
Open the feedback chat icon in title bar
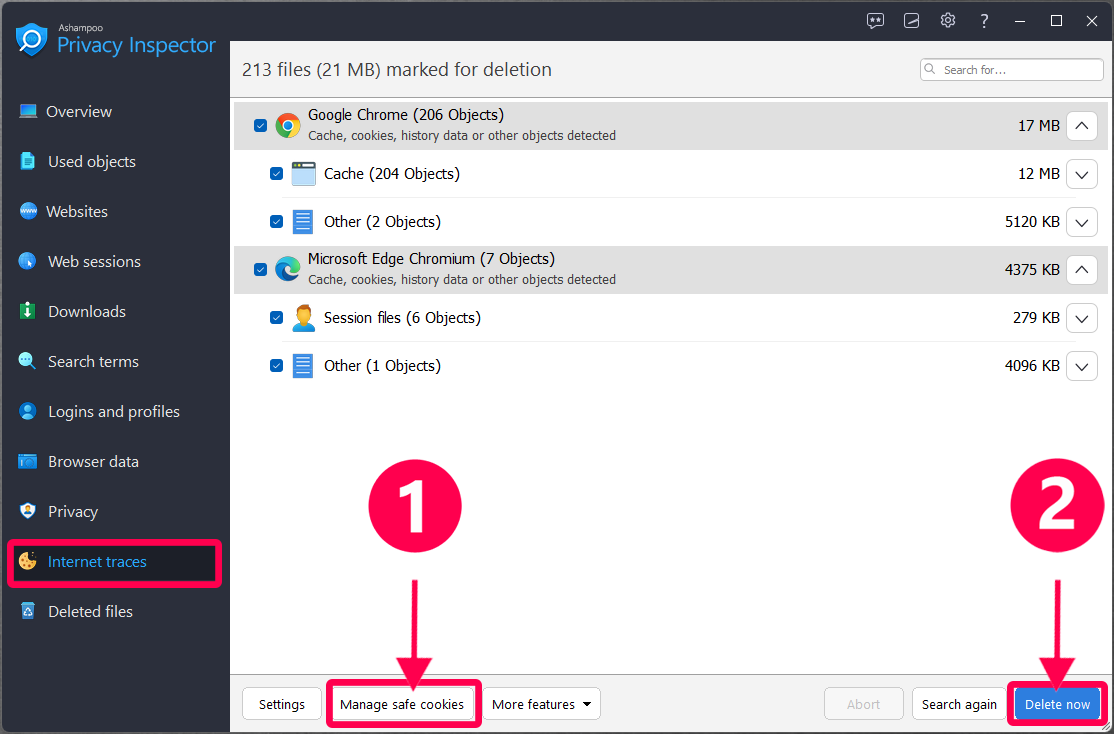pos(875,21)
